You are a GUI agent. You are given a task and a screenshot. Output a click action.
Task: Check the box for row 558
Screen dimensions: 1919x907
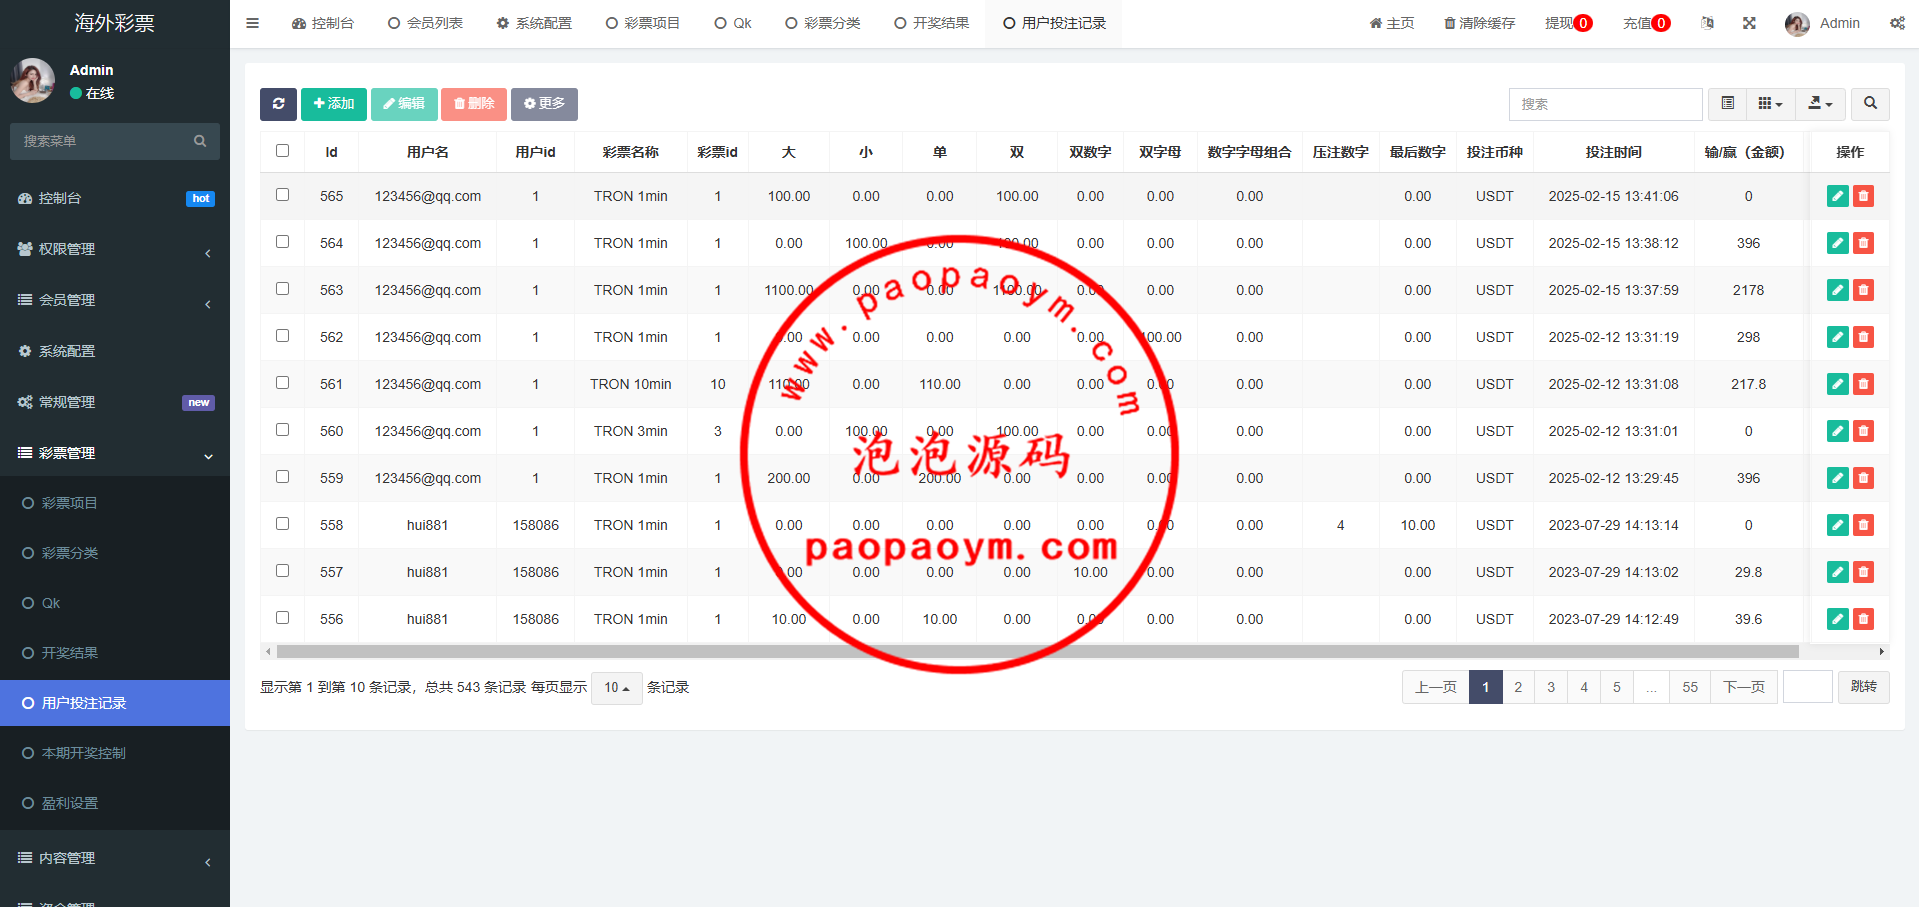click(x=282, y=524)
